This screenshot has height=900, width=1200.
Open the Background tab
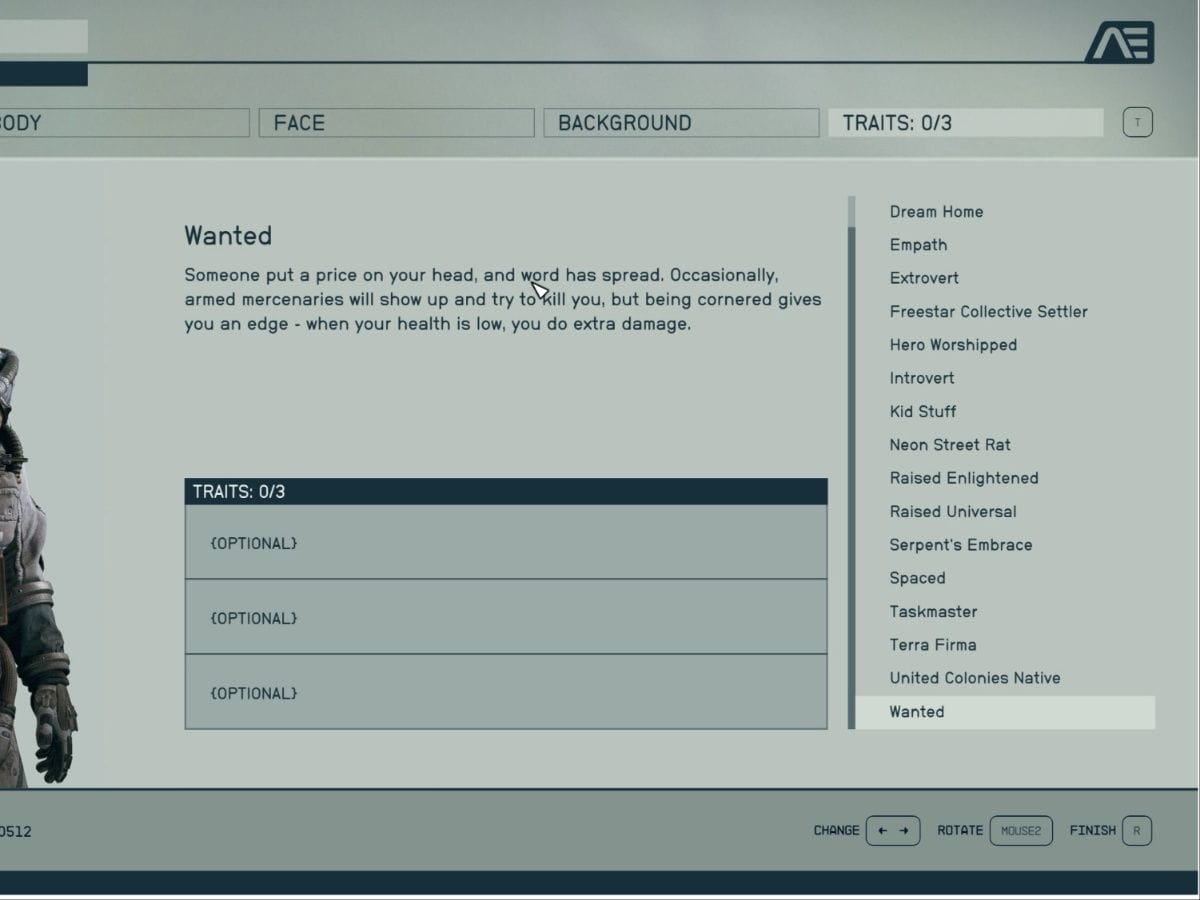(x=681, y=123)
